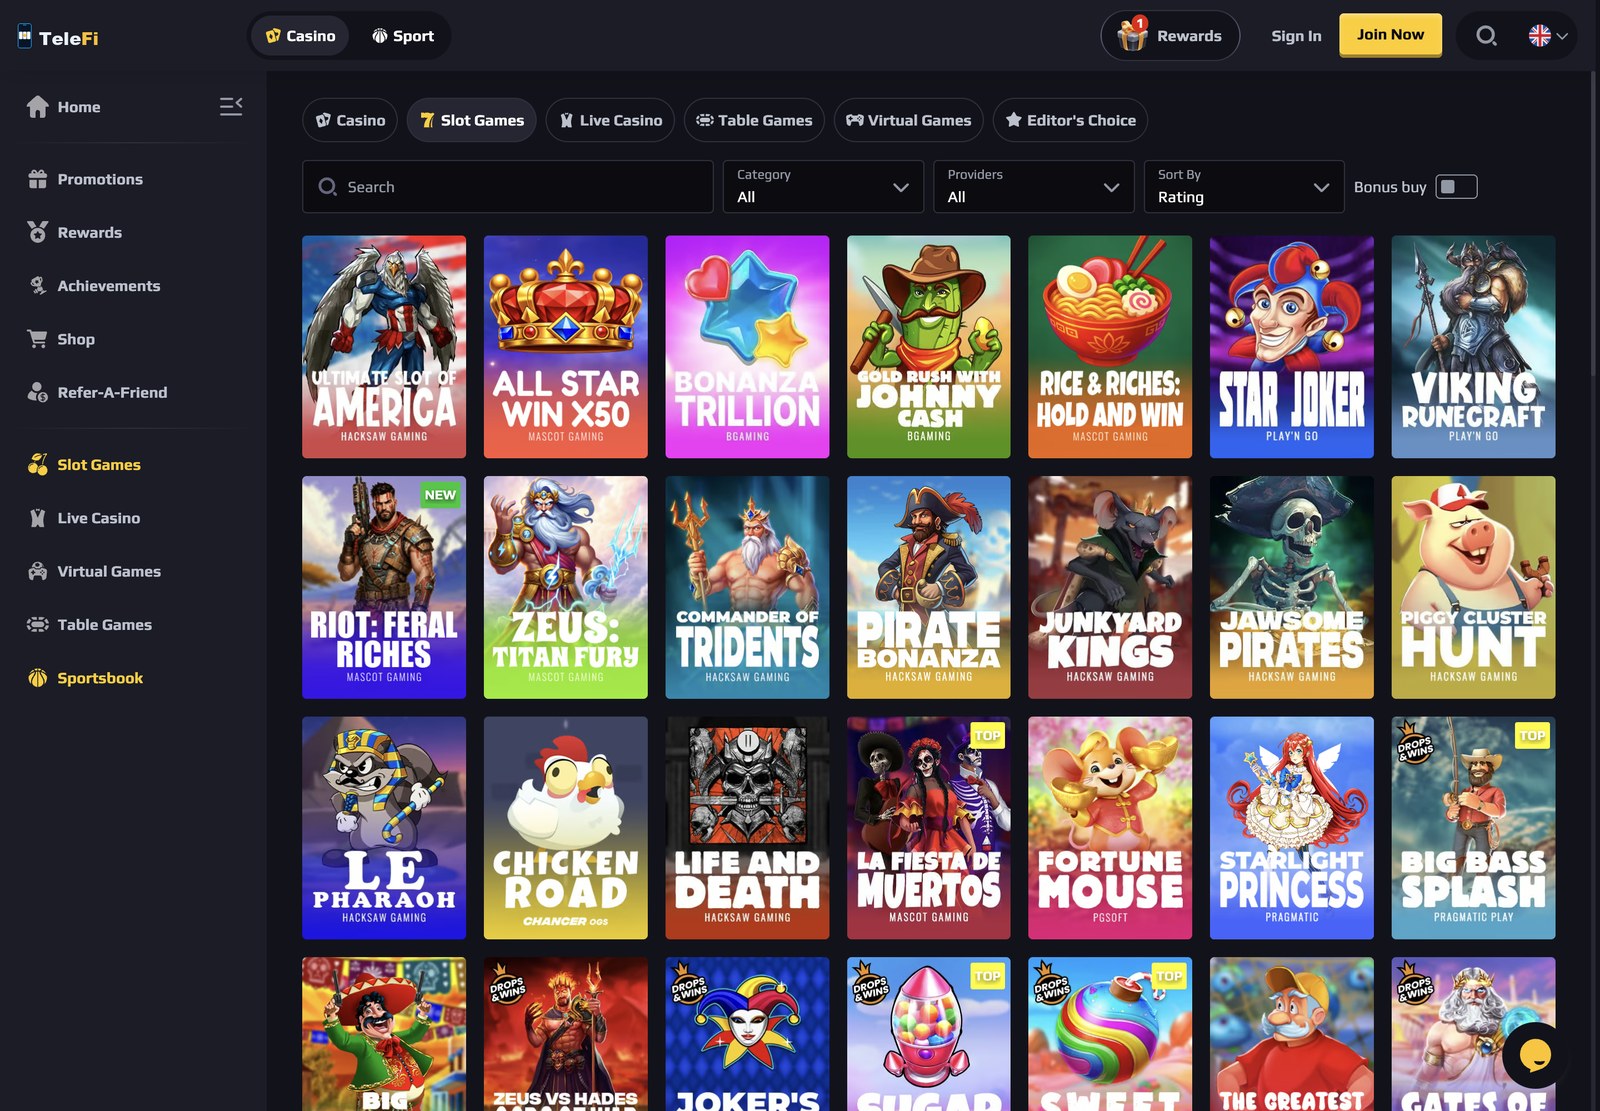Open the search magnifier icon in header

(x=1486, y=36)
